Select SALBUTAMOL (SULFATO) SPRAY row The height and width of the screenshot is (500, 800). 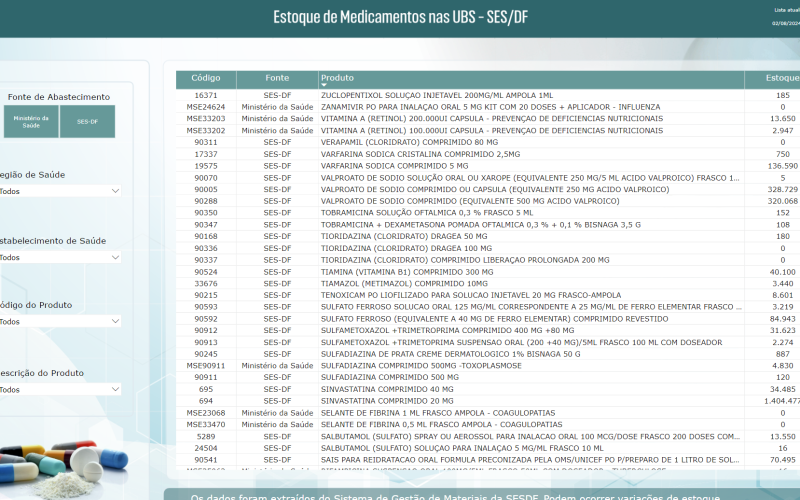click(488, 437)
